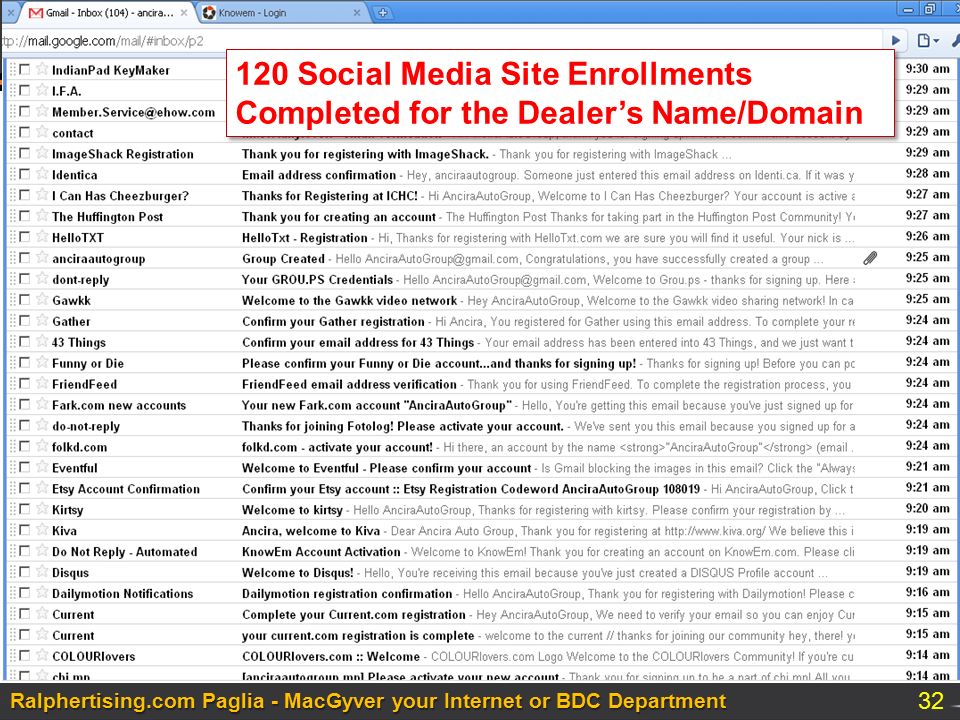Open COLOURlovers.com :: Welcome email
Image resolution: width=960 pixels, height=720 pixels.
(331, 656)
